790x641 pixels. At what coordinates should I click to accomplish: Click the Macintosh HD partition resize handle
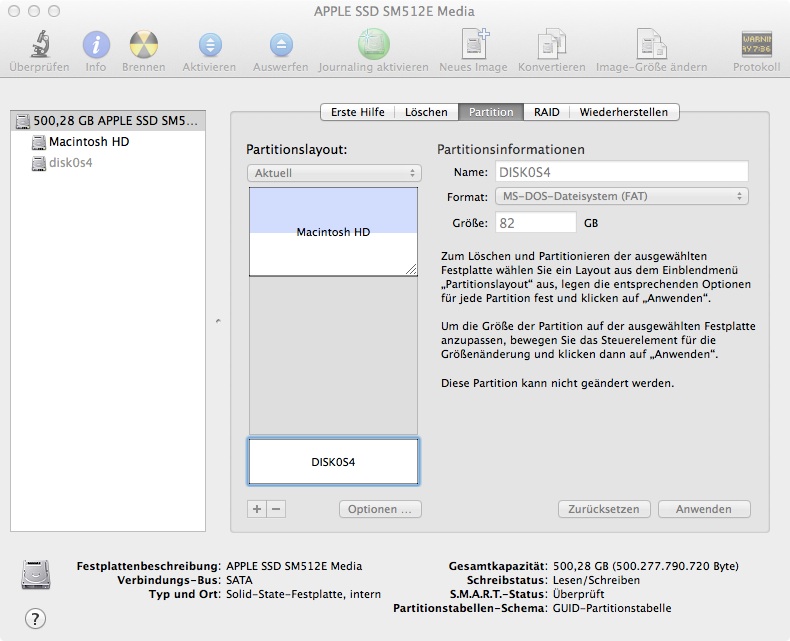pos(411,269)
